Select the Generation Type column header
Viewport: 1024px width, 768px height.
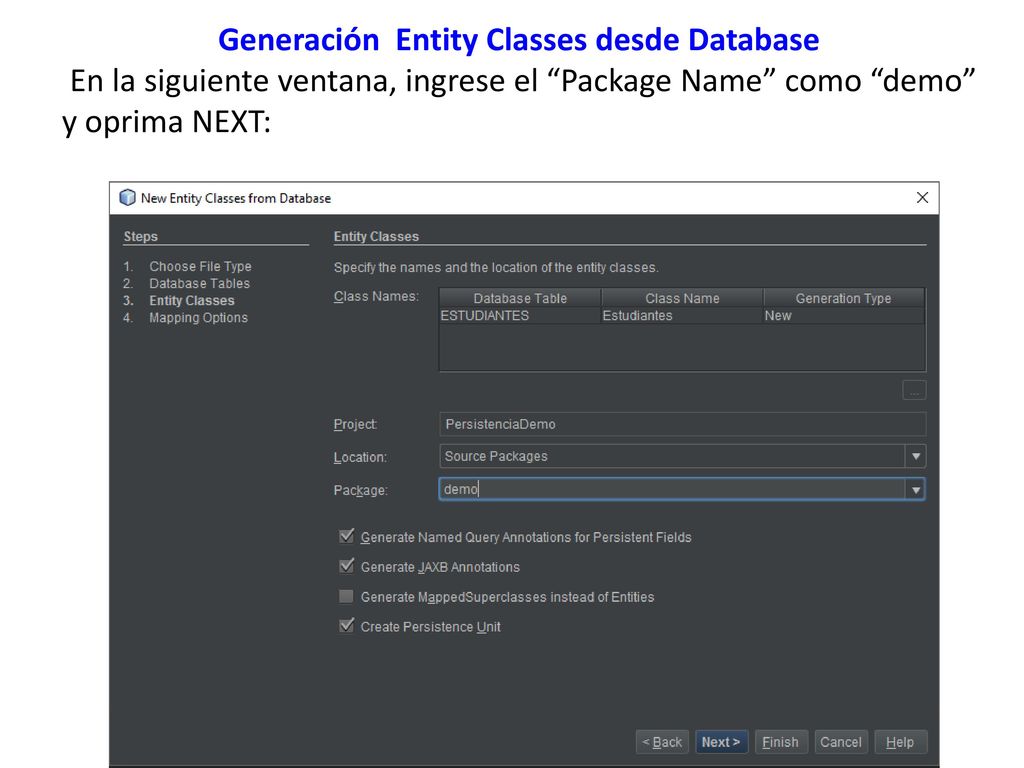[x=844, y=298]
